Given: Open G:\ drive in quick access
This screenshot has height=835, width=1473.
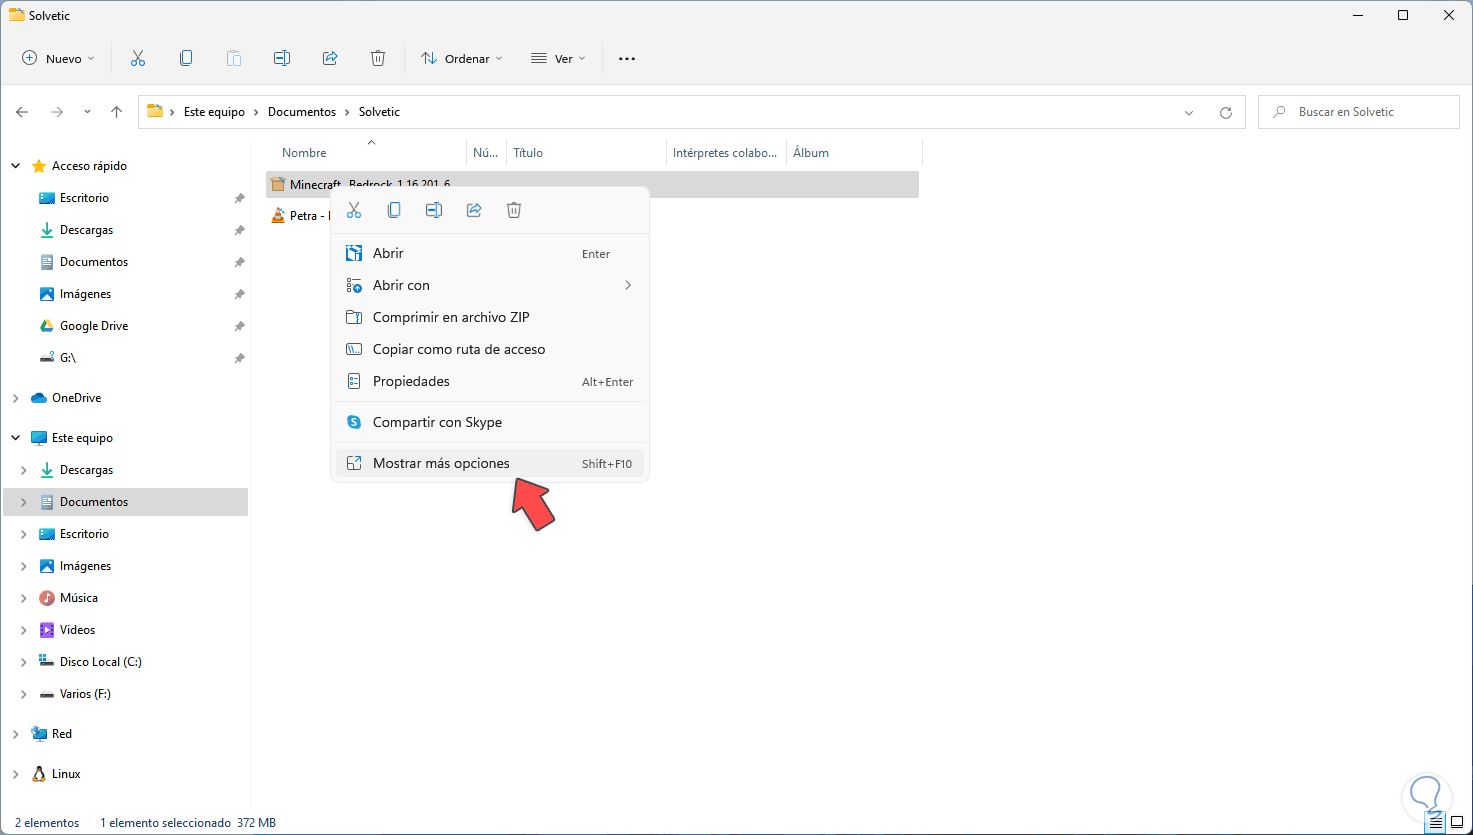Looking at the screenshot, I should tap(68, 358).
